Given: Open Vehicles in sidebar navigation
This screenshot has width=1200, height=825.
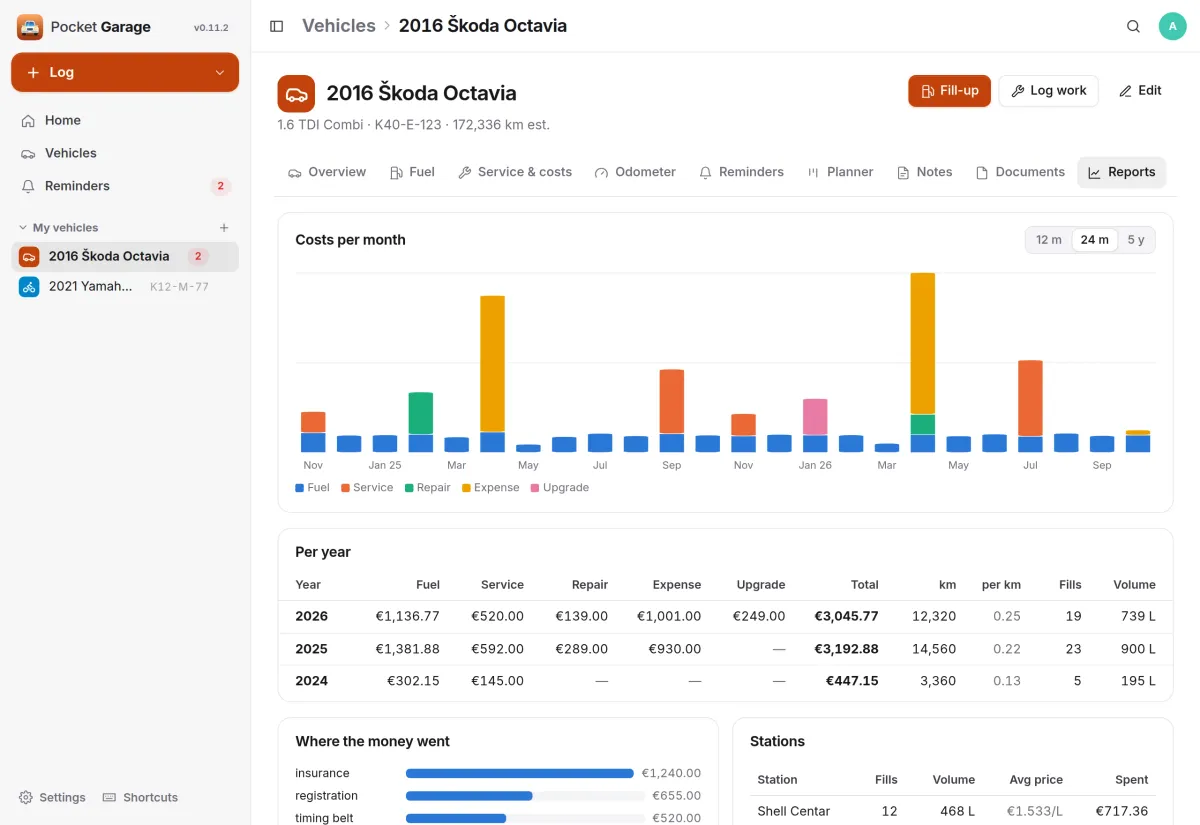Looking at the screenshot, I should [x=125, y=153].
